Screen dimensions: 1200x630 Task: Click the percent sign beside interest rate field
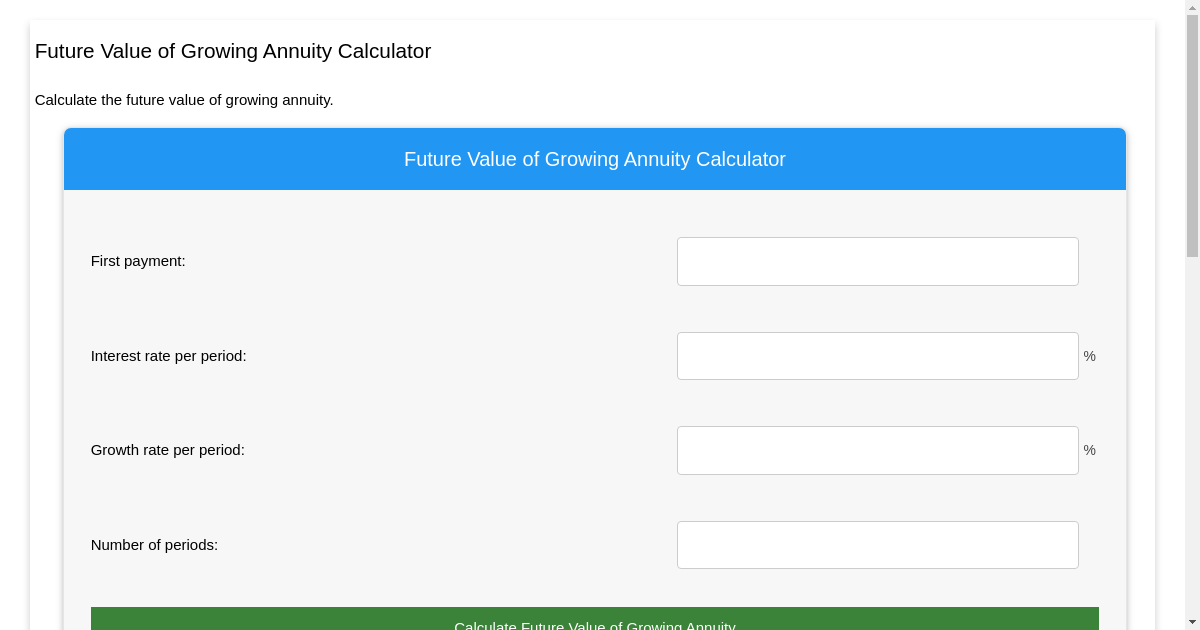tap(1089, 355)
